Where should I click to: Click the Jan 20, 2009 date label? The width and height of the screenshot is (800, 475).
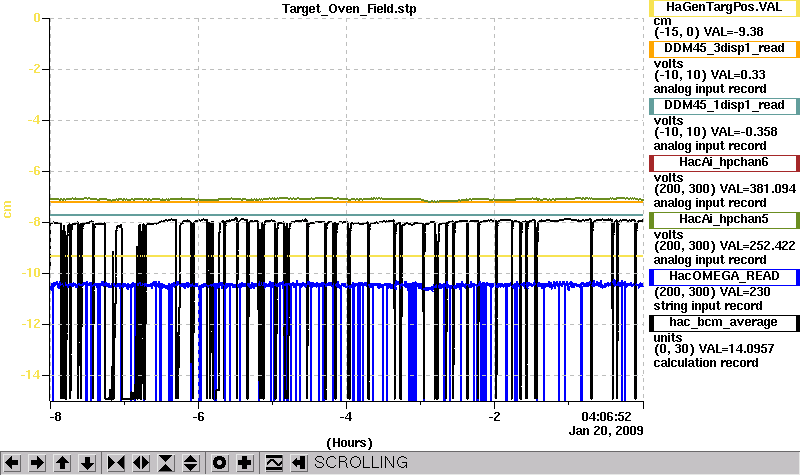click(606, 431)
